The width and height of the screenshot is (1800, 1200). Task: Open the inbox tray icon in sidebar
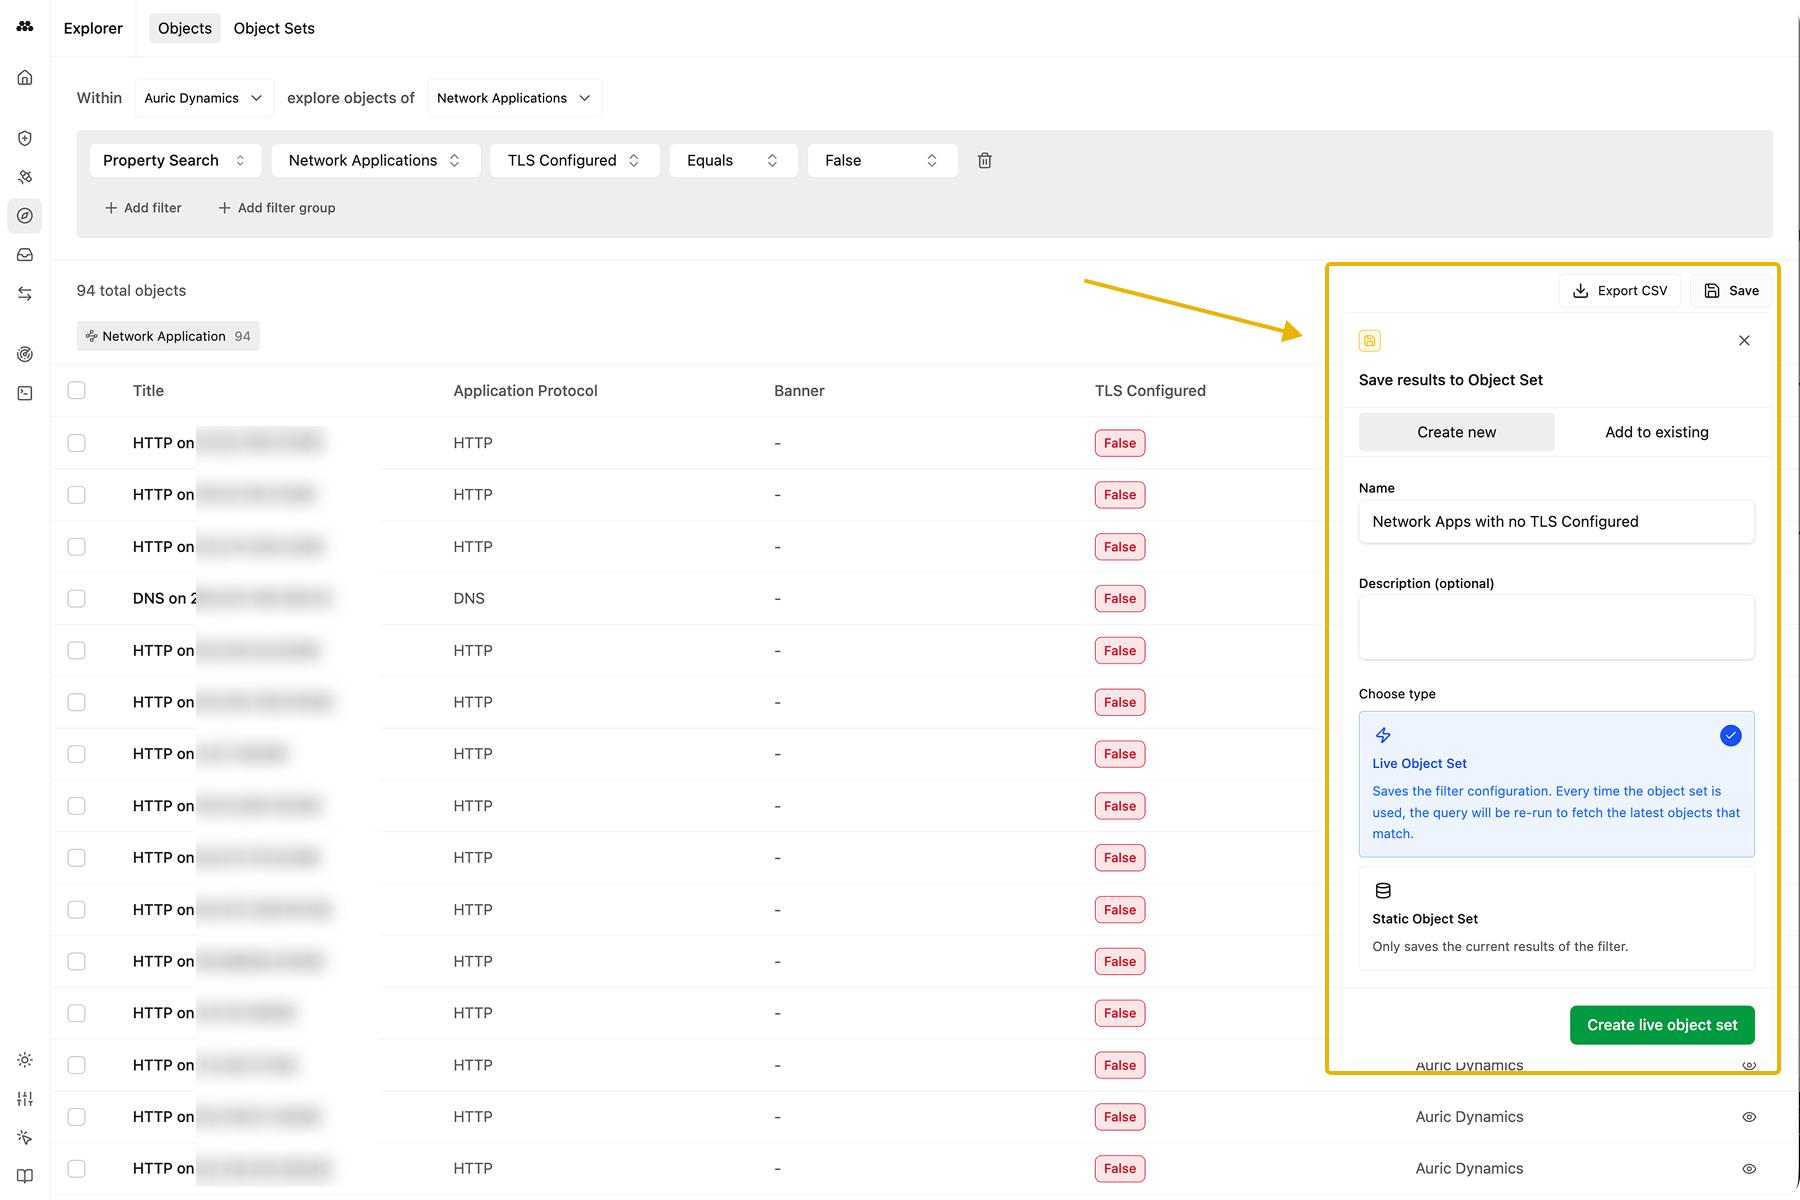tap(25, 255)
